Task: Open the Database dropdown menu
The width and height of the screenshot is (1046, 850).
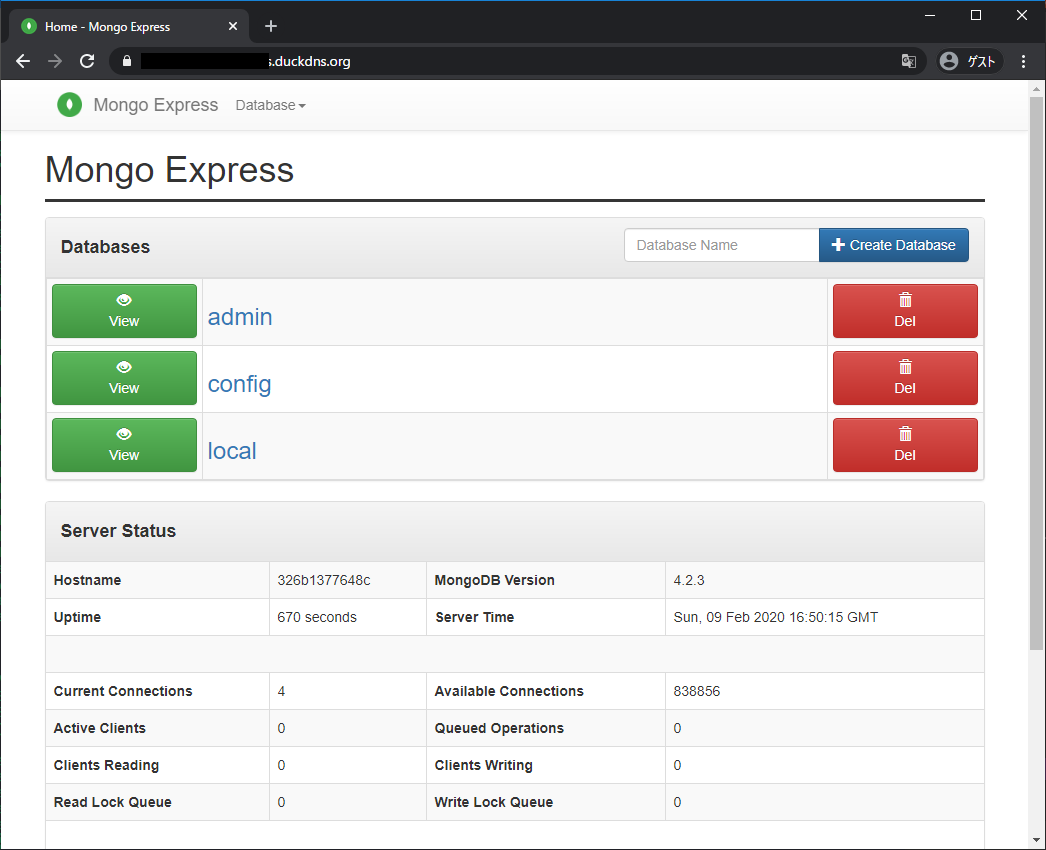Action: click(x=270, y=105)
